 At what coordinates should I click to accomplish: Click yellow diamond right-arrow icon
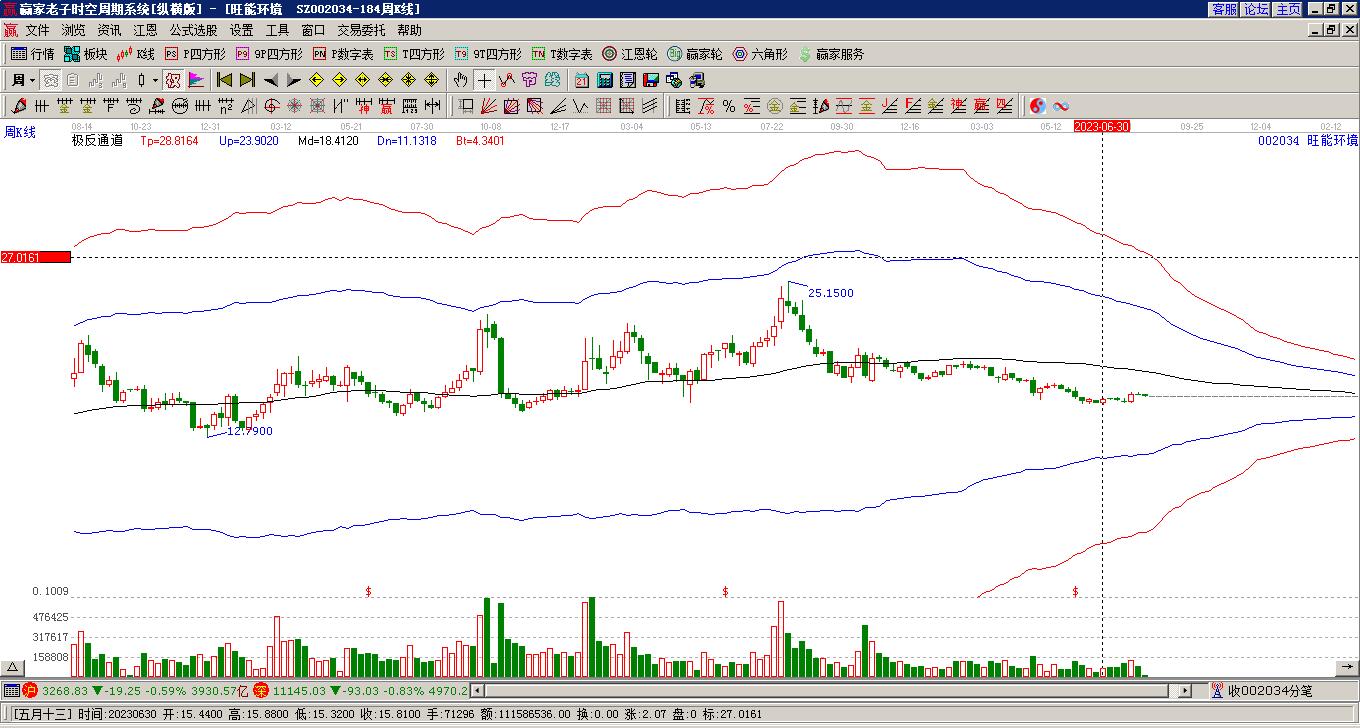click(x=340, y=80)
